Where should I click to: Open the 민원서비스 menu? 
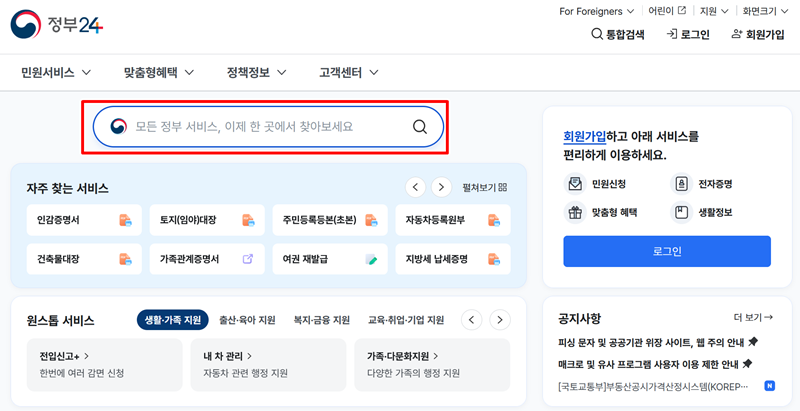click(x=56, y=73)
